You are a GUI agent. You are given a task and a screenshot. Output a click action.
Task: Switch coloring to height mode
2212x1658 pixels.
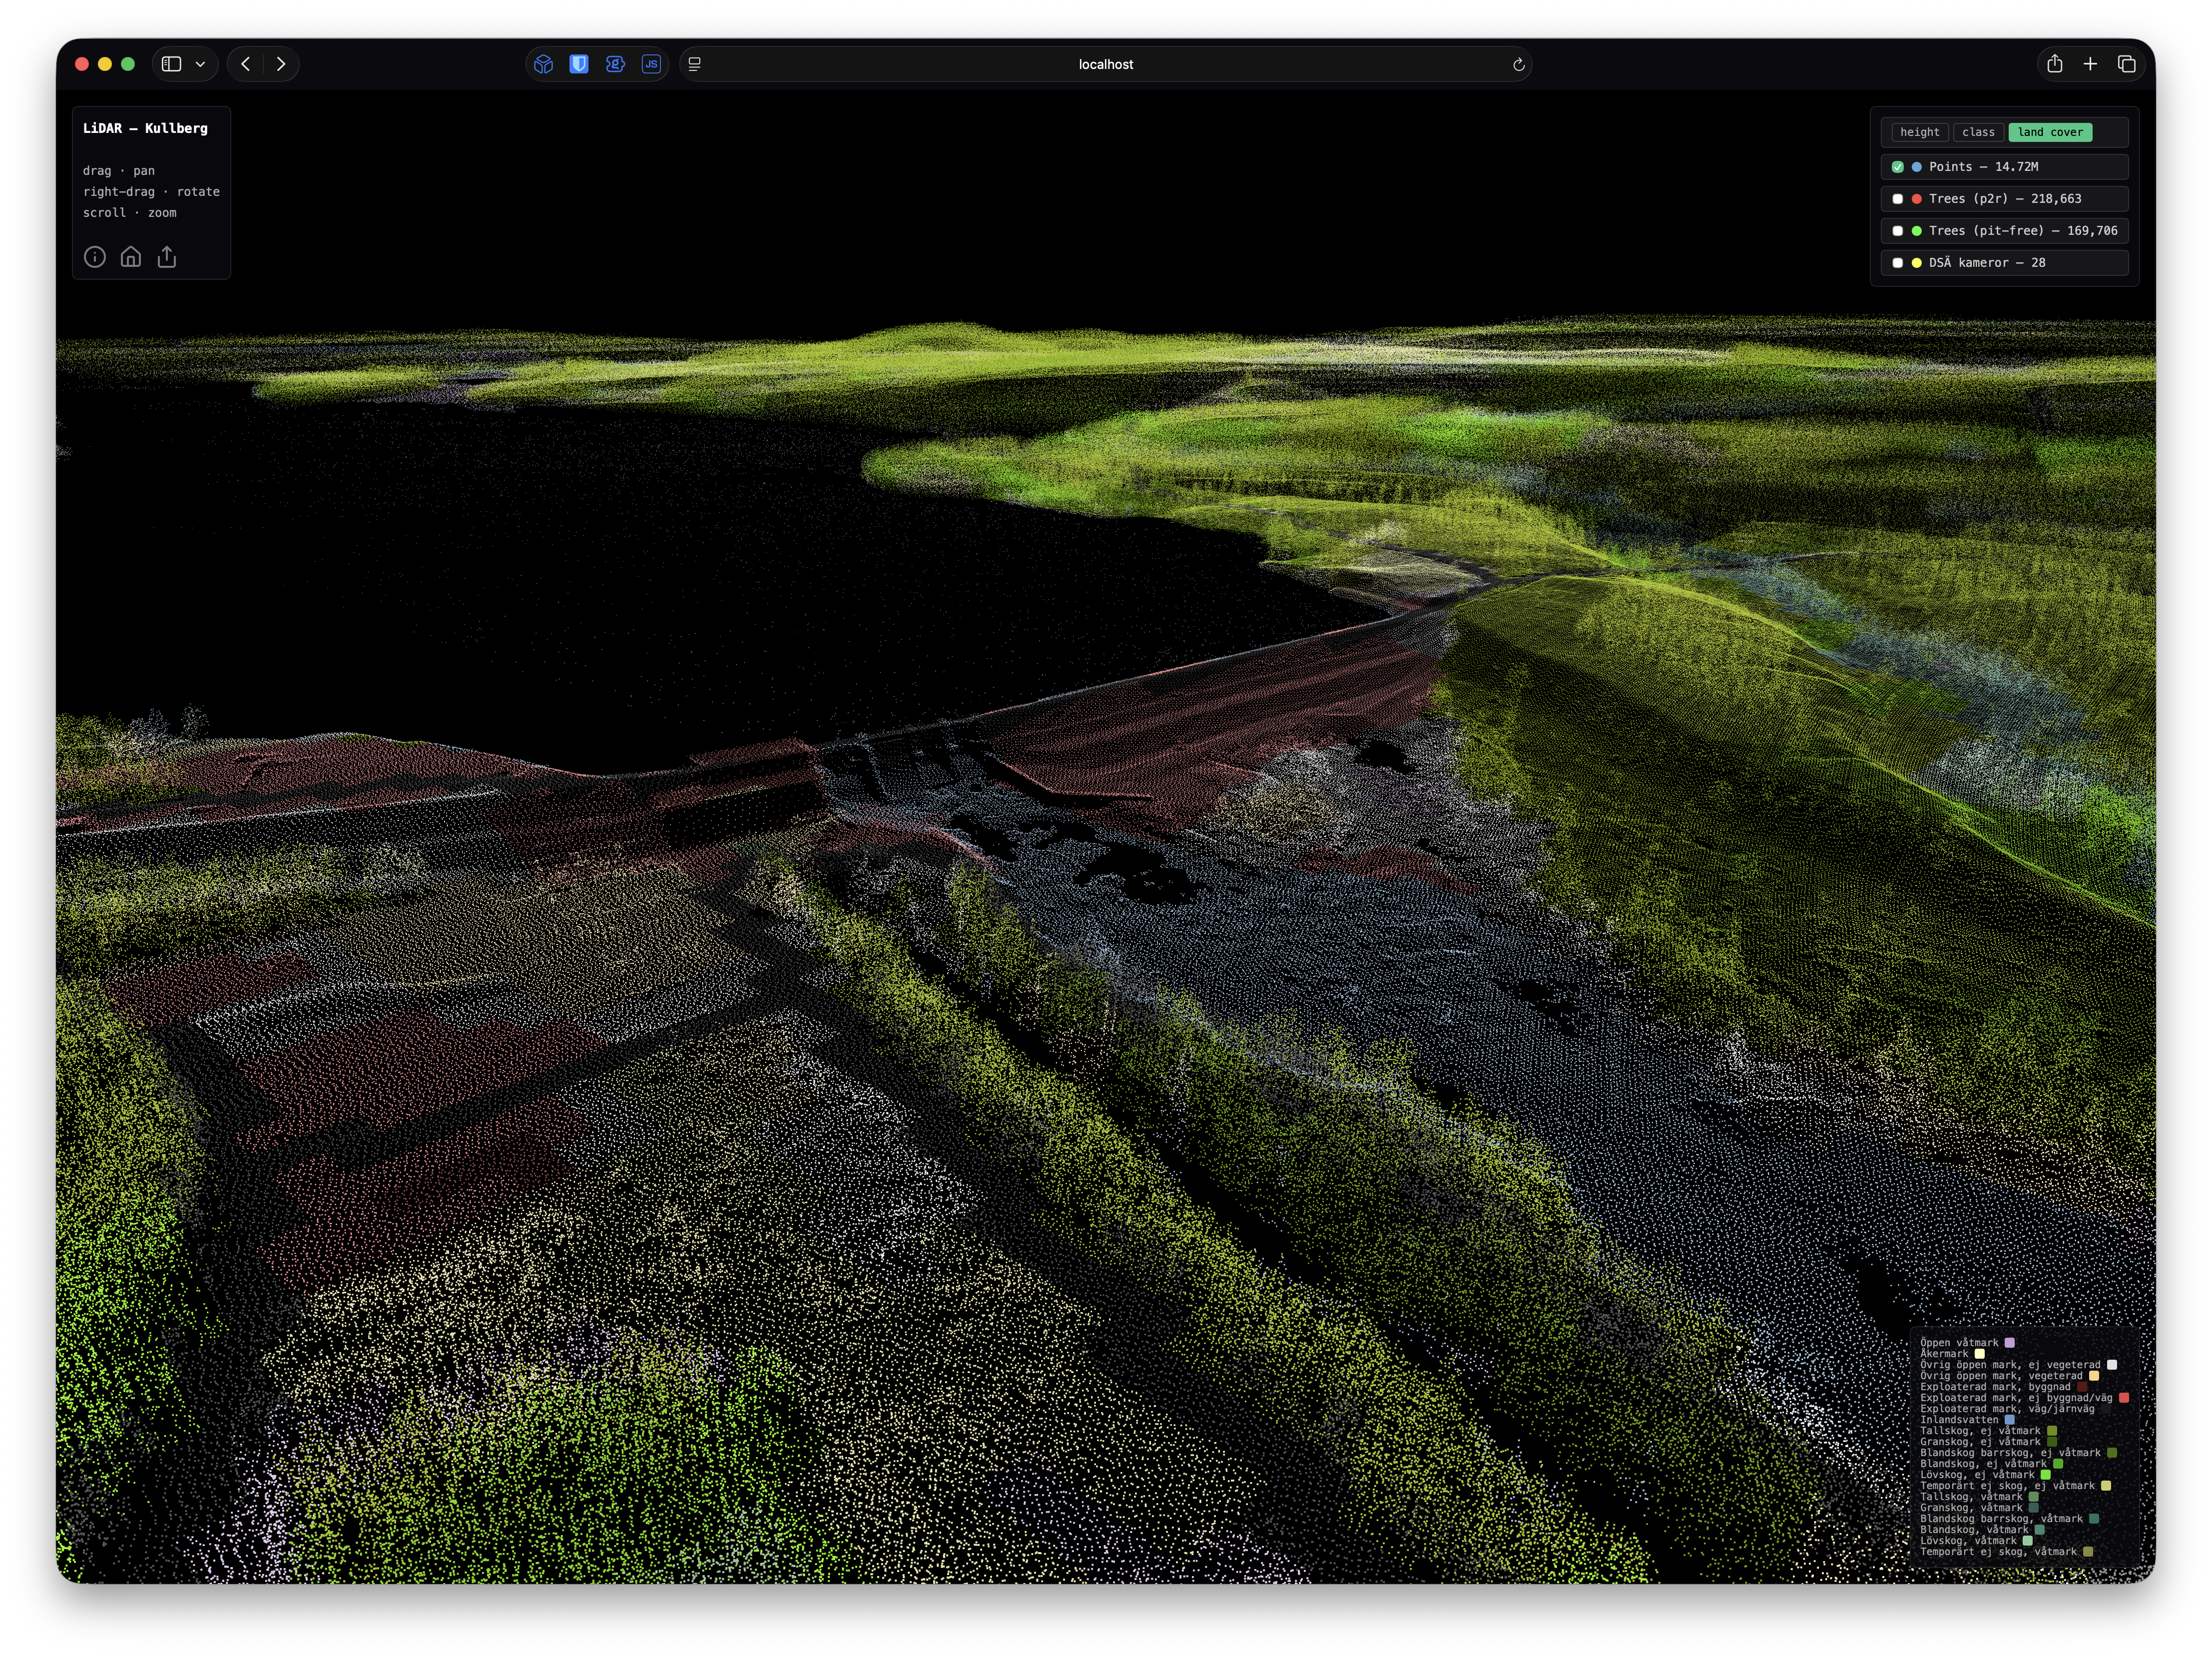coord(1919,132)
